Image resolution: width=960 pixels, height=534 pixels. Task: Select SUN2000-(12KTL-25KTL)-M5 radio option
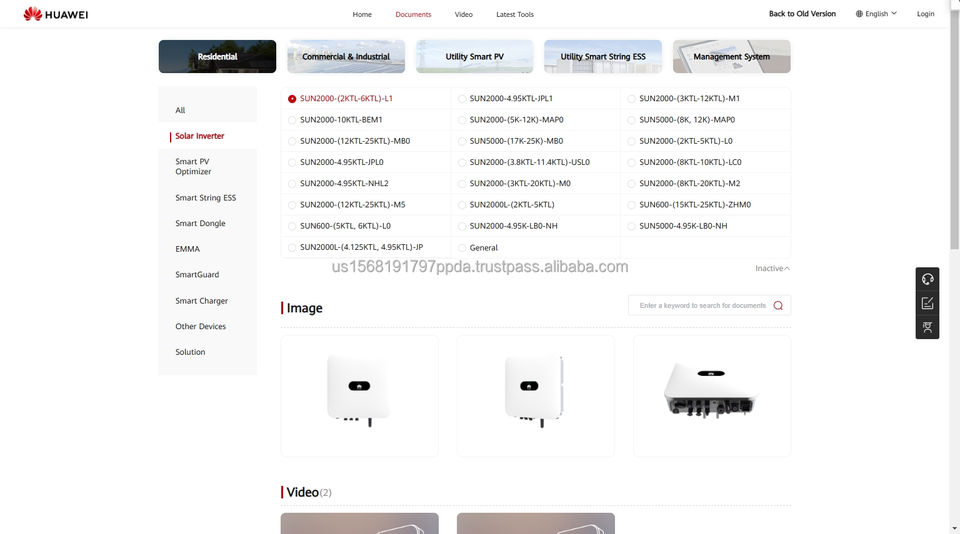point(292,205)
